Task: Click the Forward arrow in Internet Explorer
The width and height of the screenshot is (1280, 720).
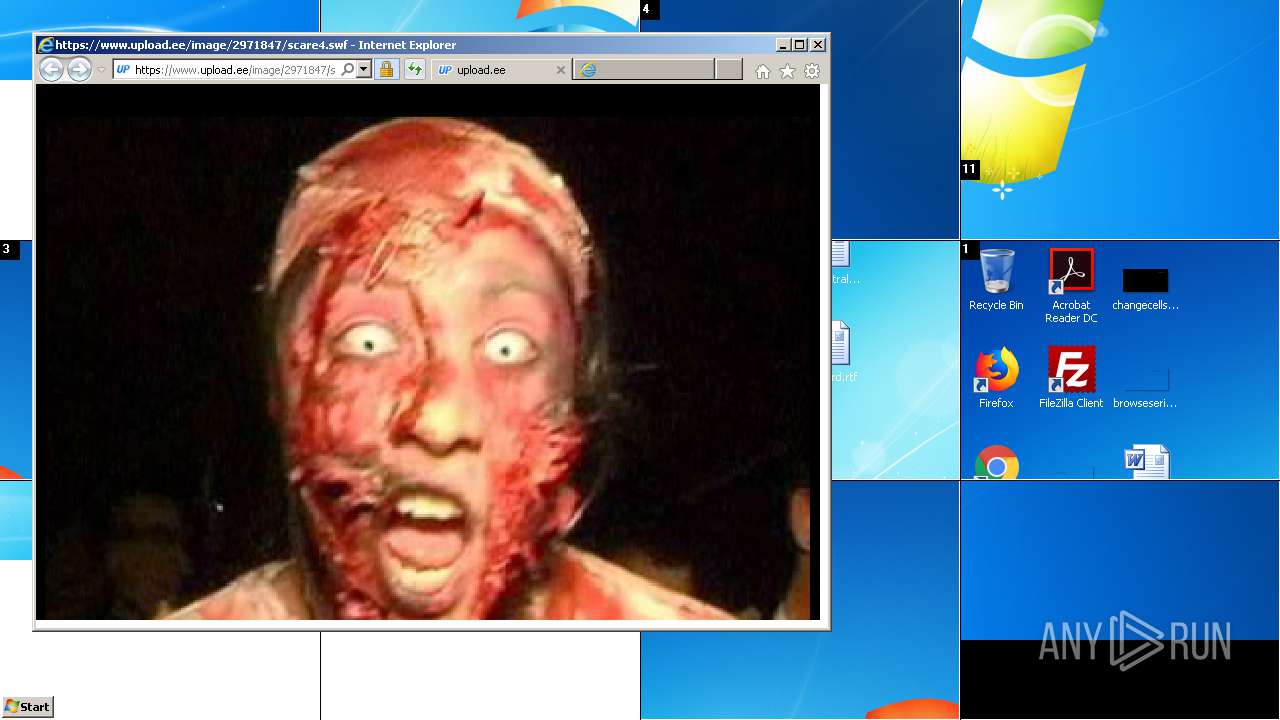Action: pyautogui.click(x=79, y=69)
